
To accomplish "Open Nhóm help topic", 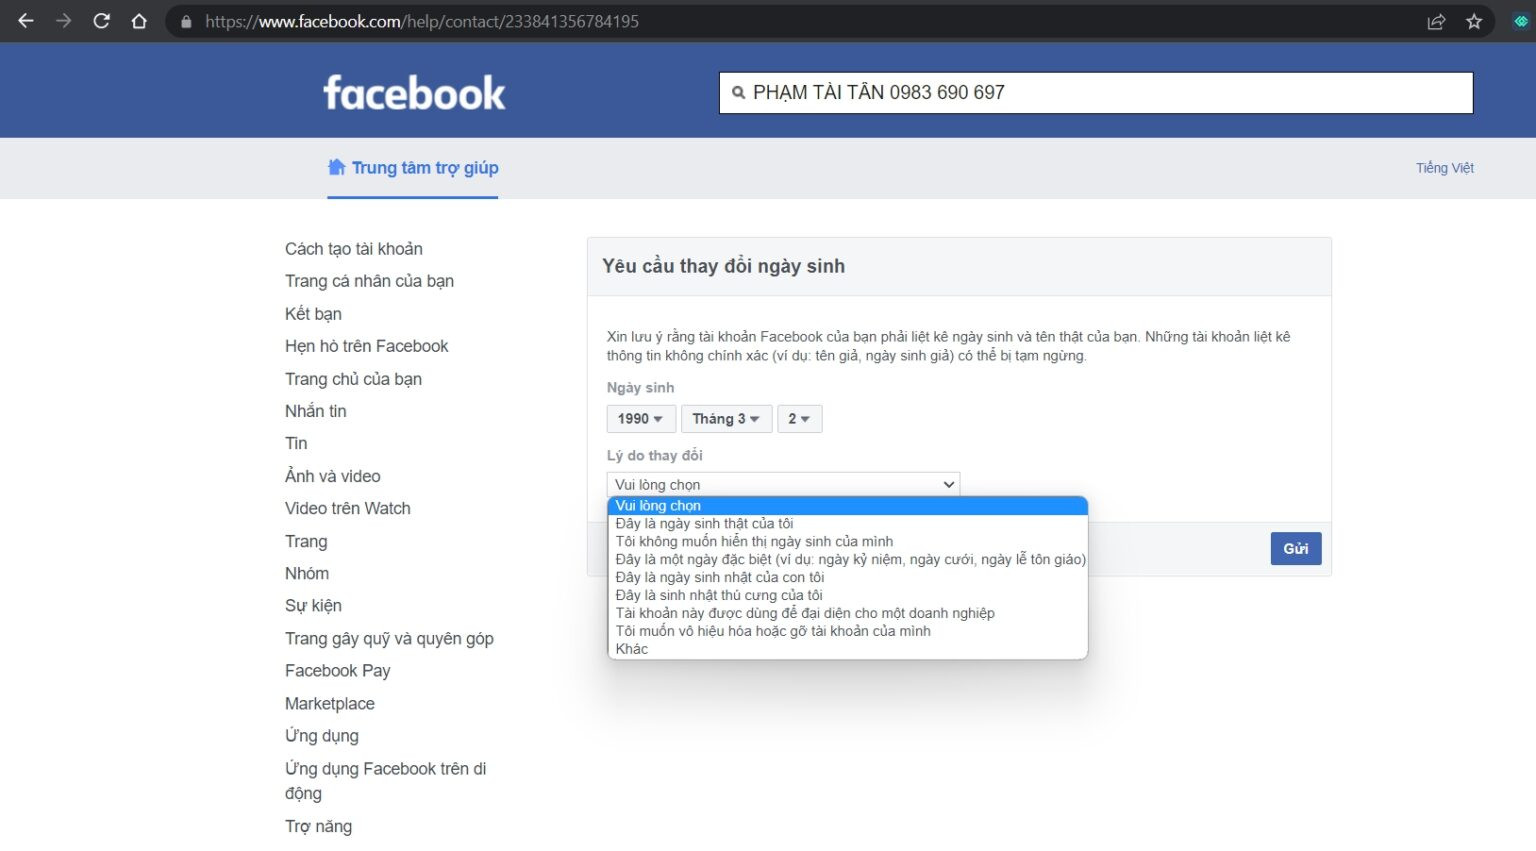I will point(307,573).
